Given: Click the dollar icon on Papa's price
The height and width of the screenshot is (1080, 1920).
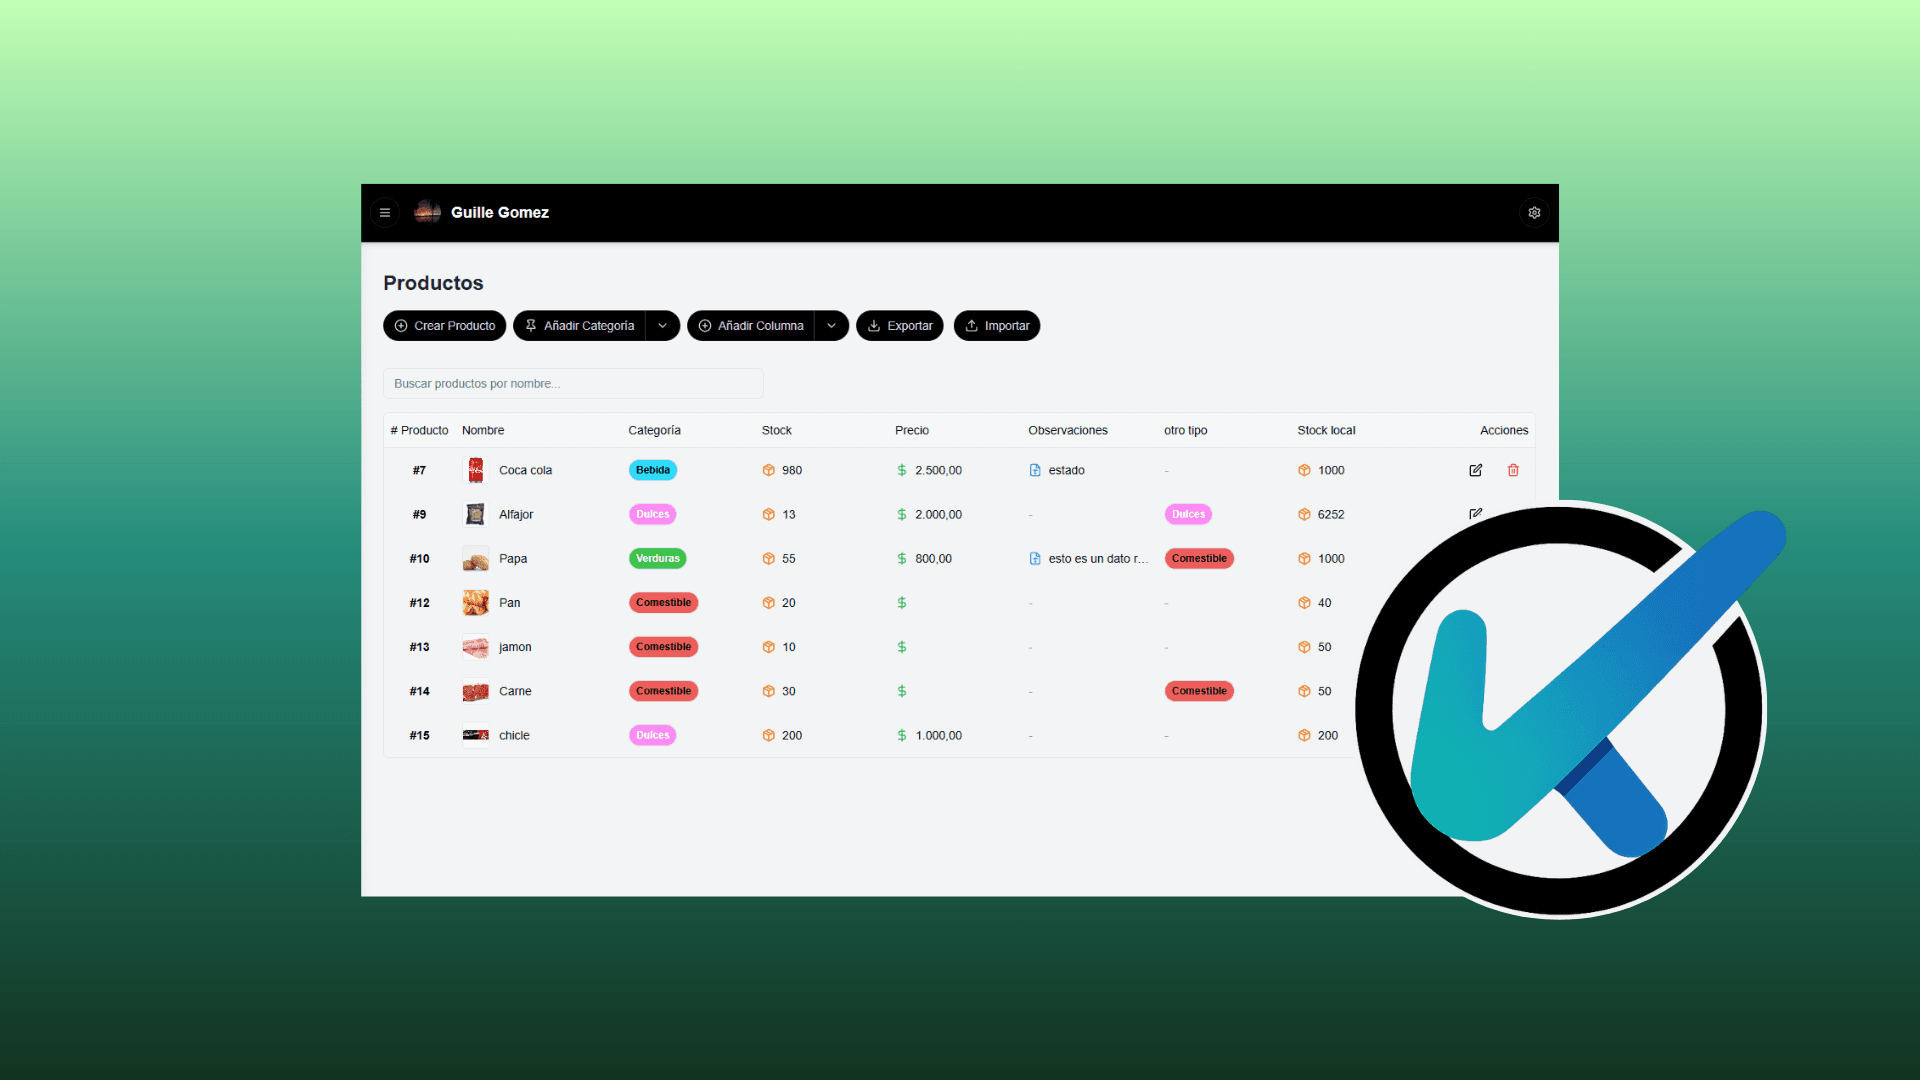Looking at the screenshot, I should coord(901,558).
